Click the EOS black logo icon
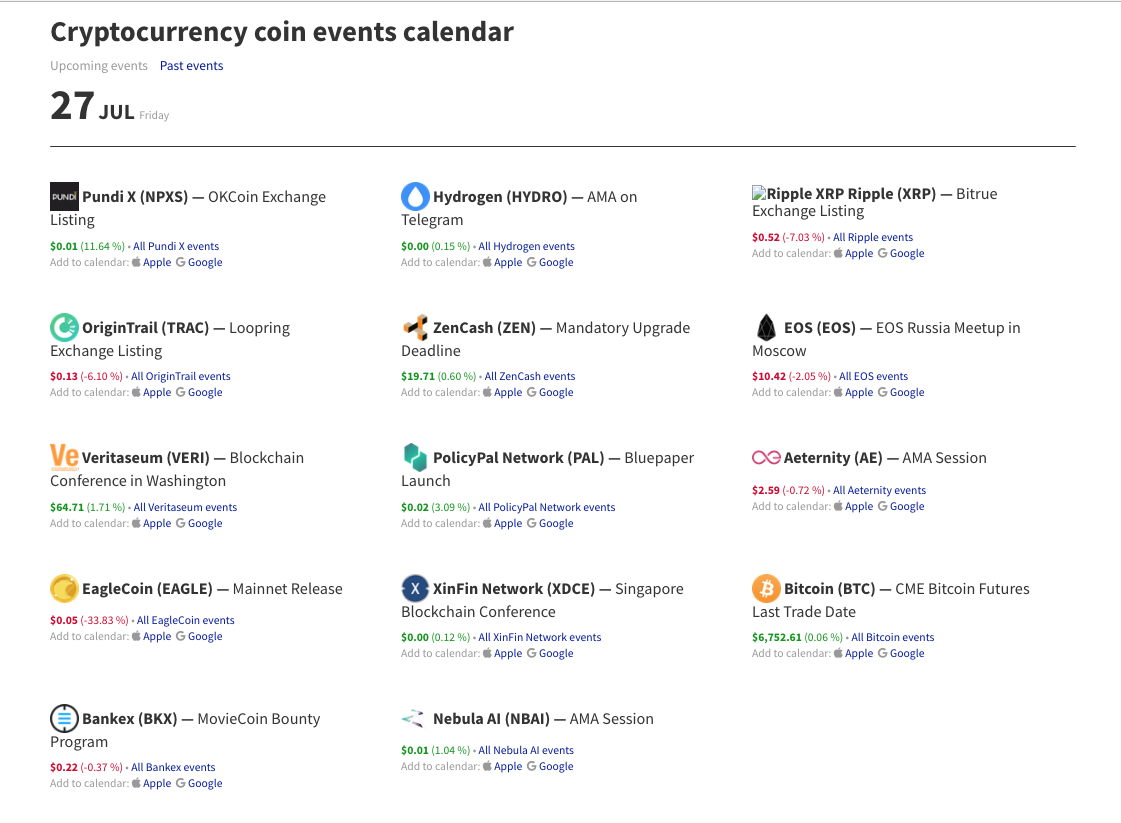 (766, 327)
